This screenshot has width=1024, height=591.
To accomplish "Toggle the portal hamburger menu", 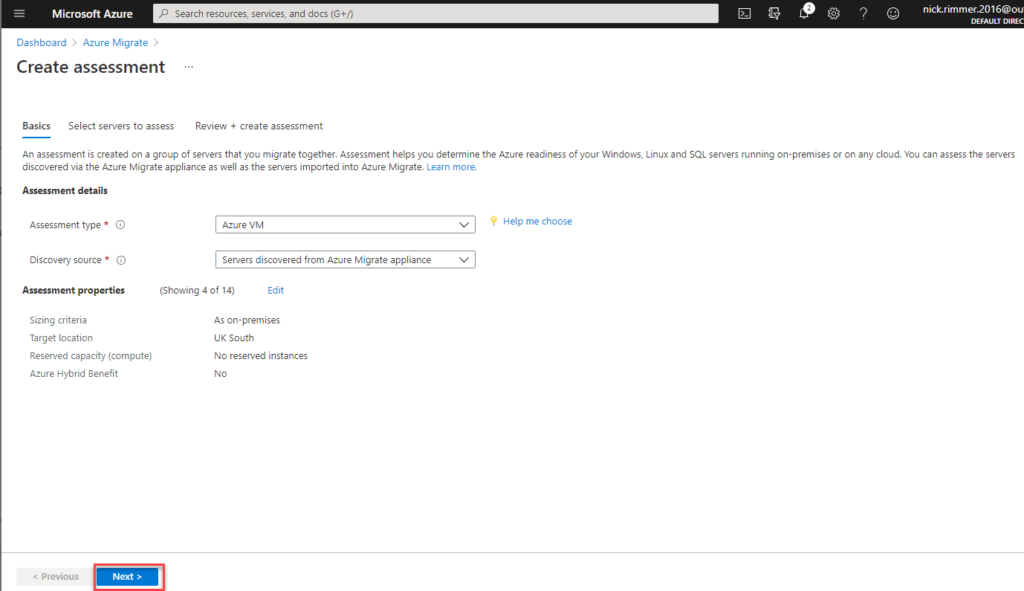I will click(x=18, y=13).
